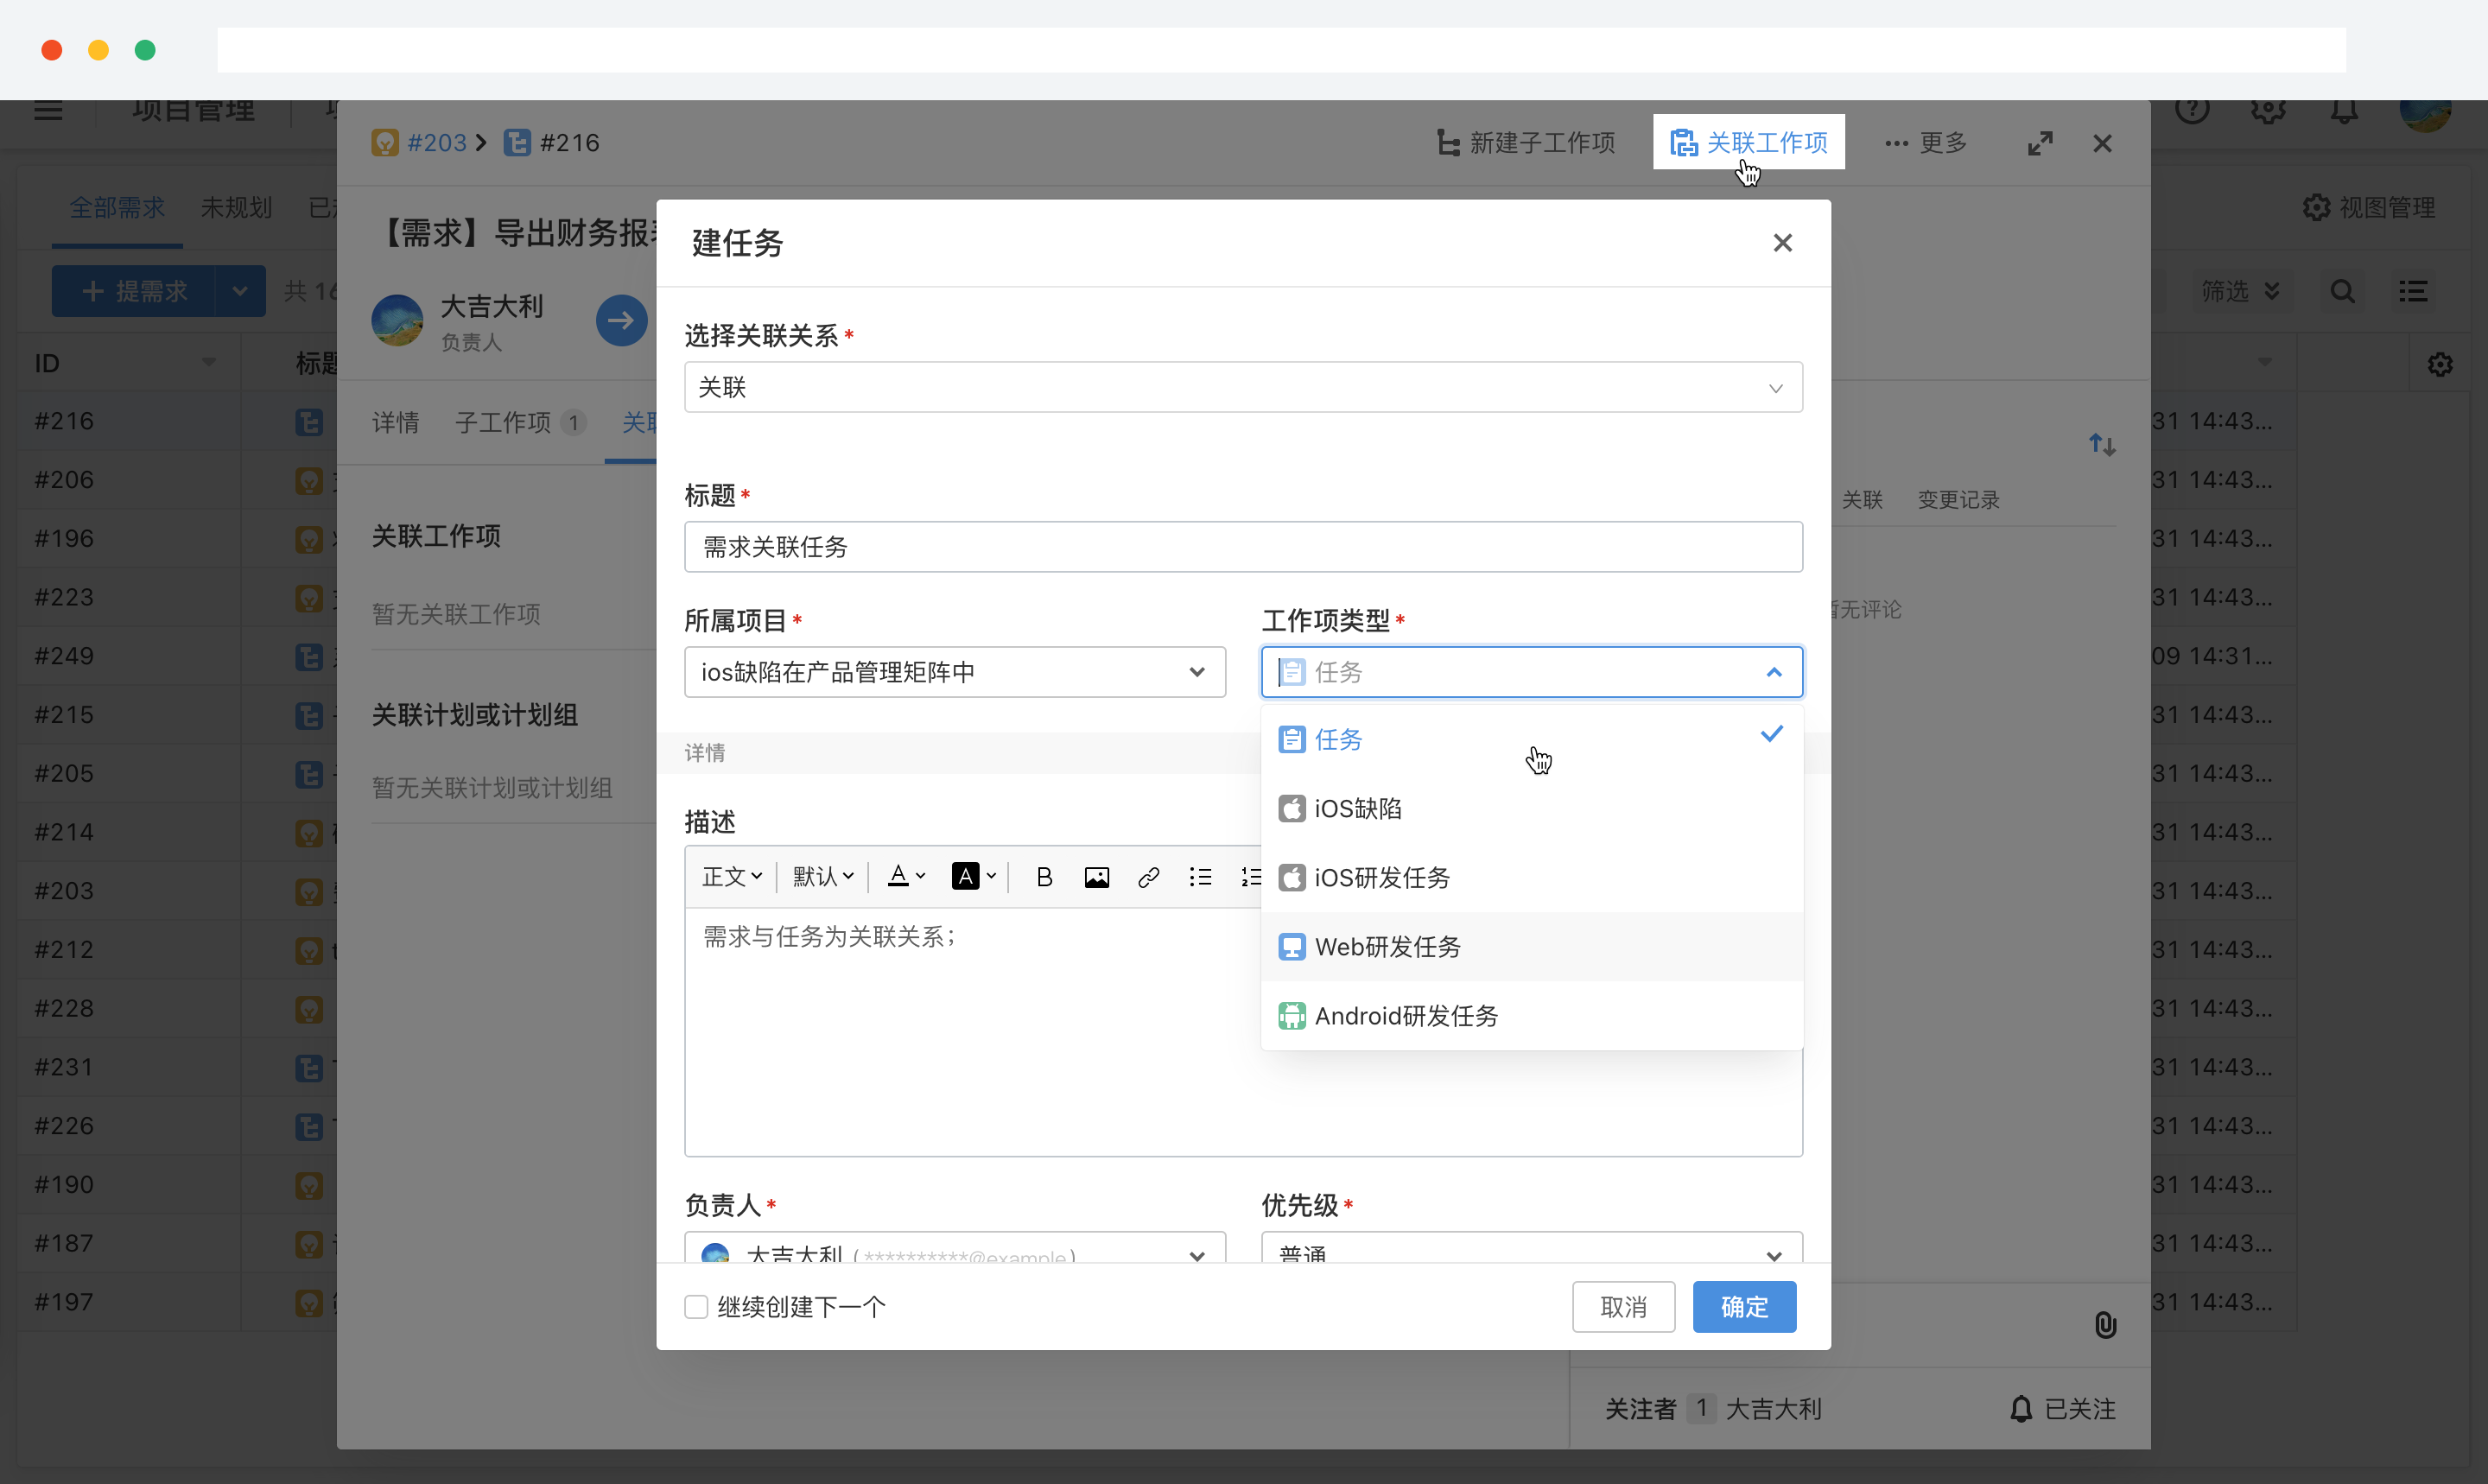The width and height of the screenshot is (2488, 1484).
Task: Click the 新建子工作项 button
Action: (x=1524, y=142)
